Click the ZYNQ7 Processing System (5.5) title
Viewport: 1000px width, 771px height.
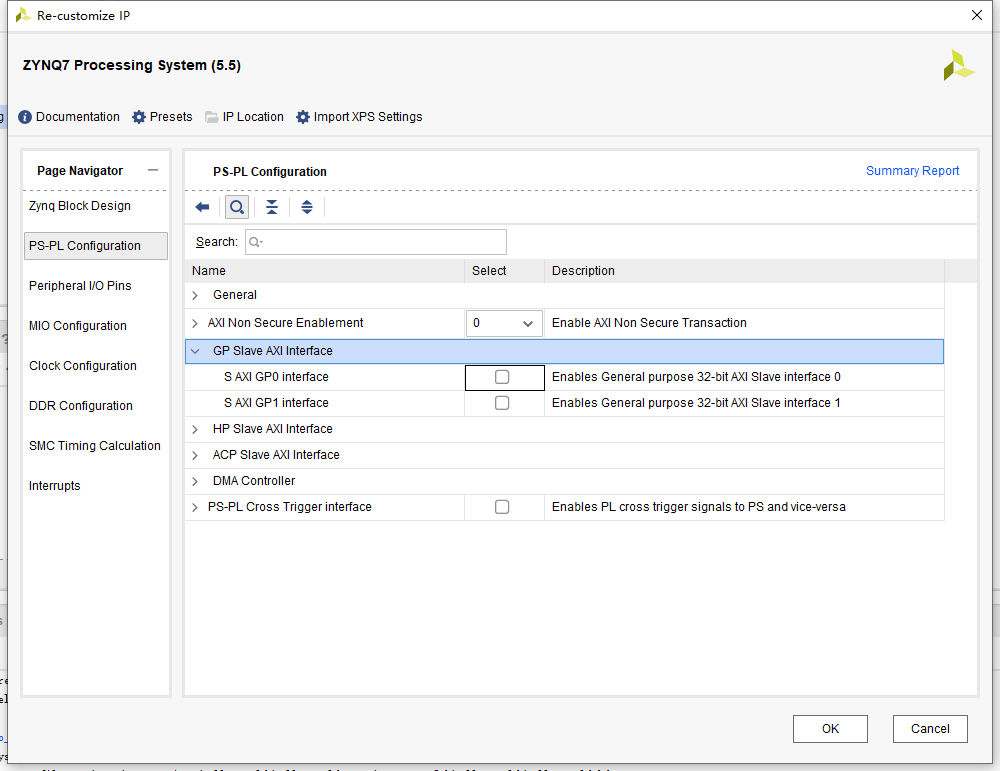[x=131, y=65]
